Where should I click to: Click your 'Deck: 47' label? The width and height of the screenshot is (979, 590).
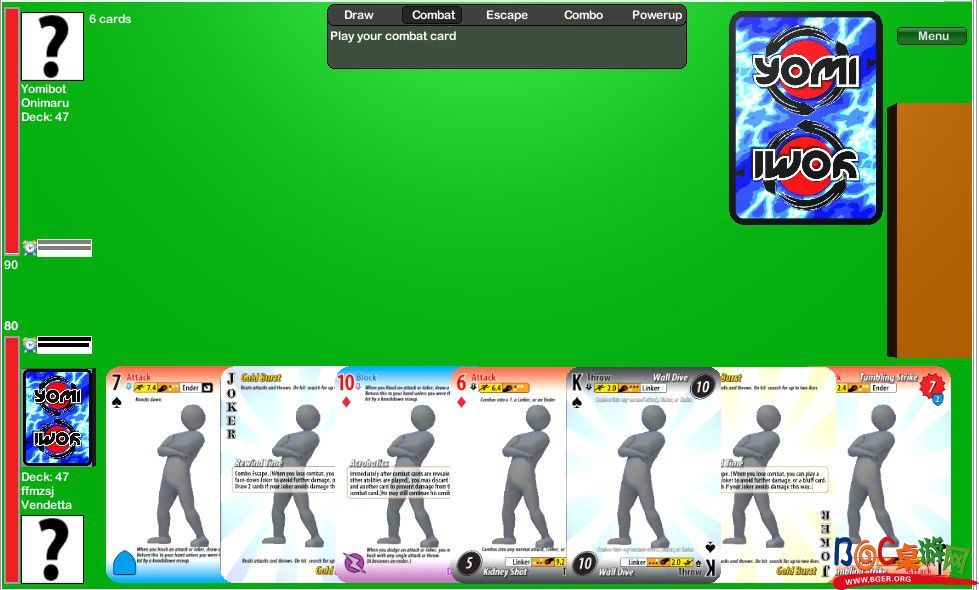coord(45,477)
